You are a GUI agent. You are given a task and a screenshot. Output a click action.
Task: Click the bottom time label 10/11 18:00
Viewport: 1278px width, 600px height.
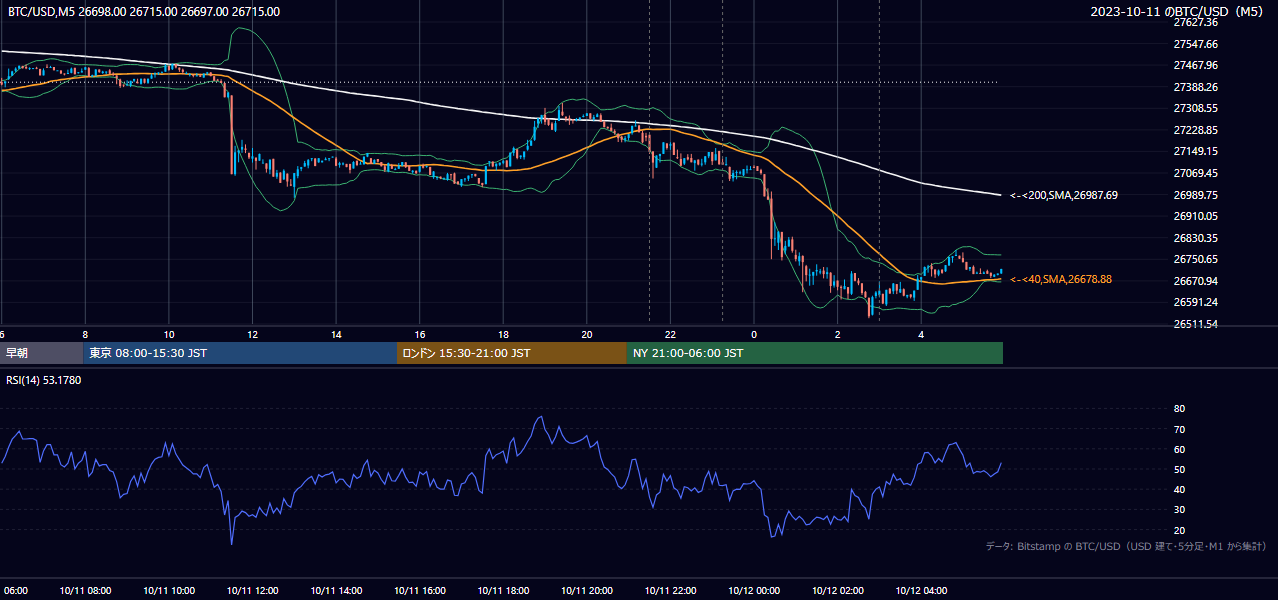(503, 590)
